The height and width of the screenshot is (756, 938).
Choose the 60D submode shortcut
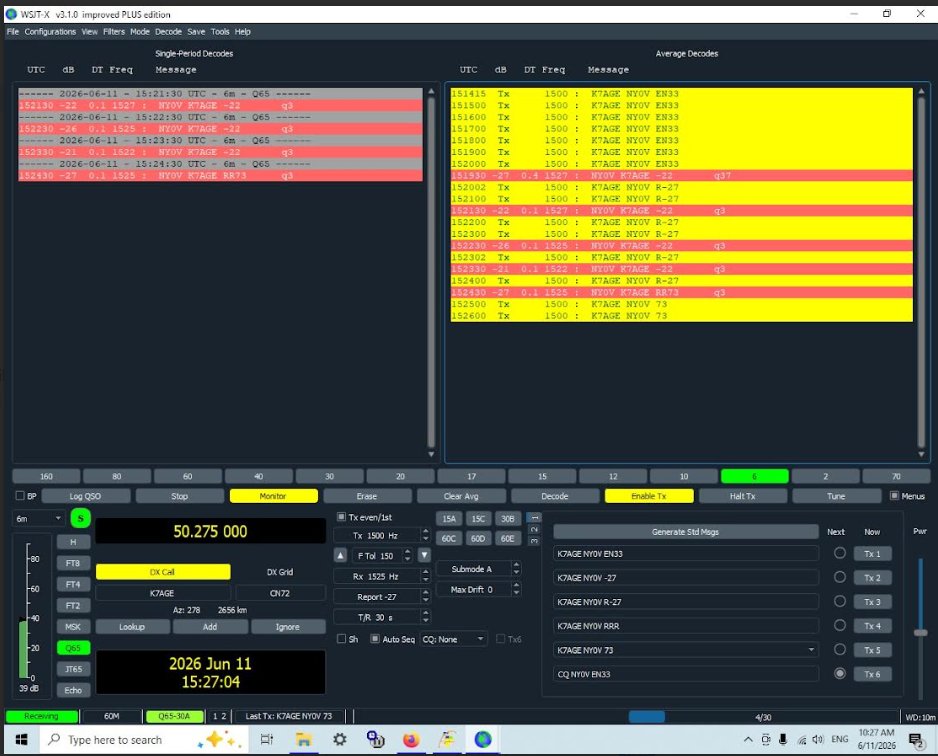[x=478, y=538]
